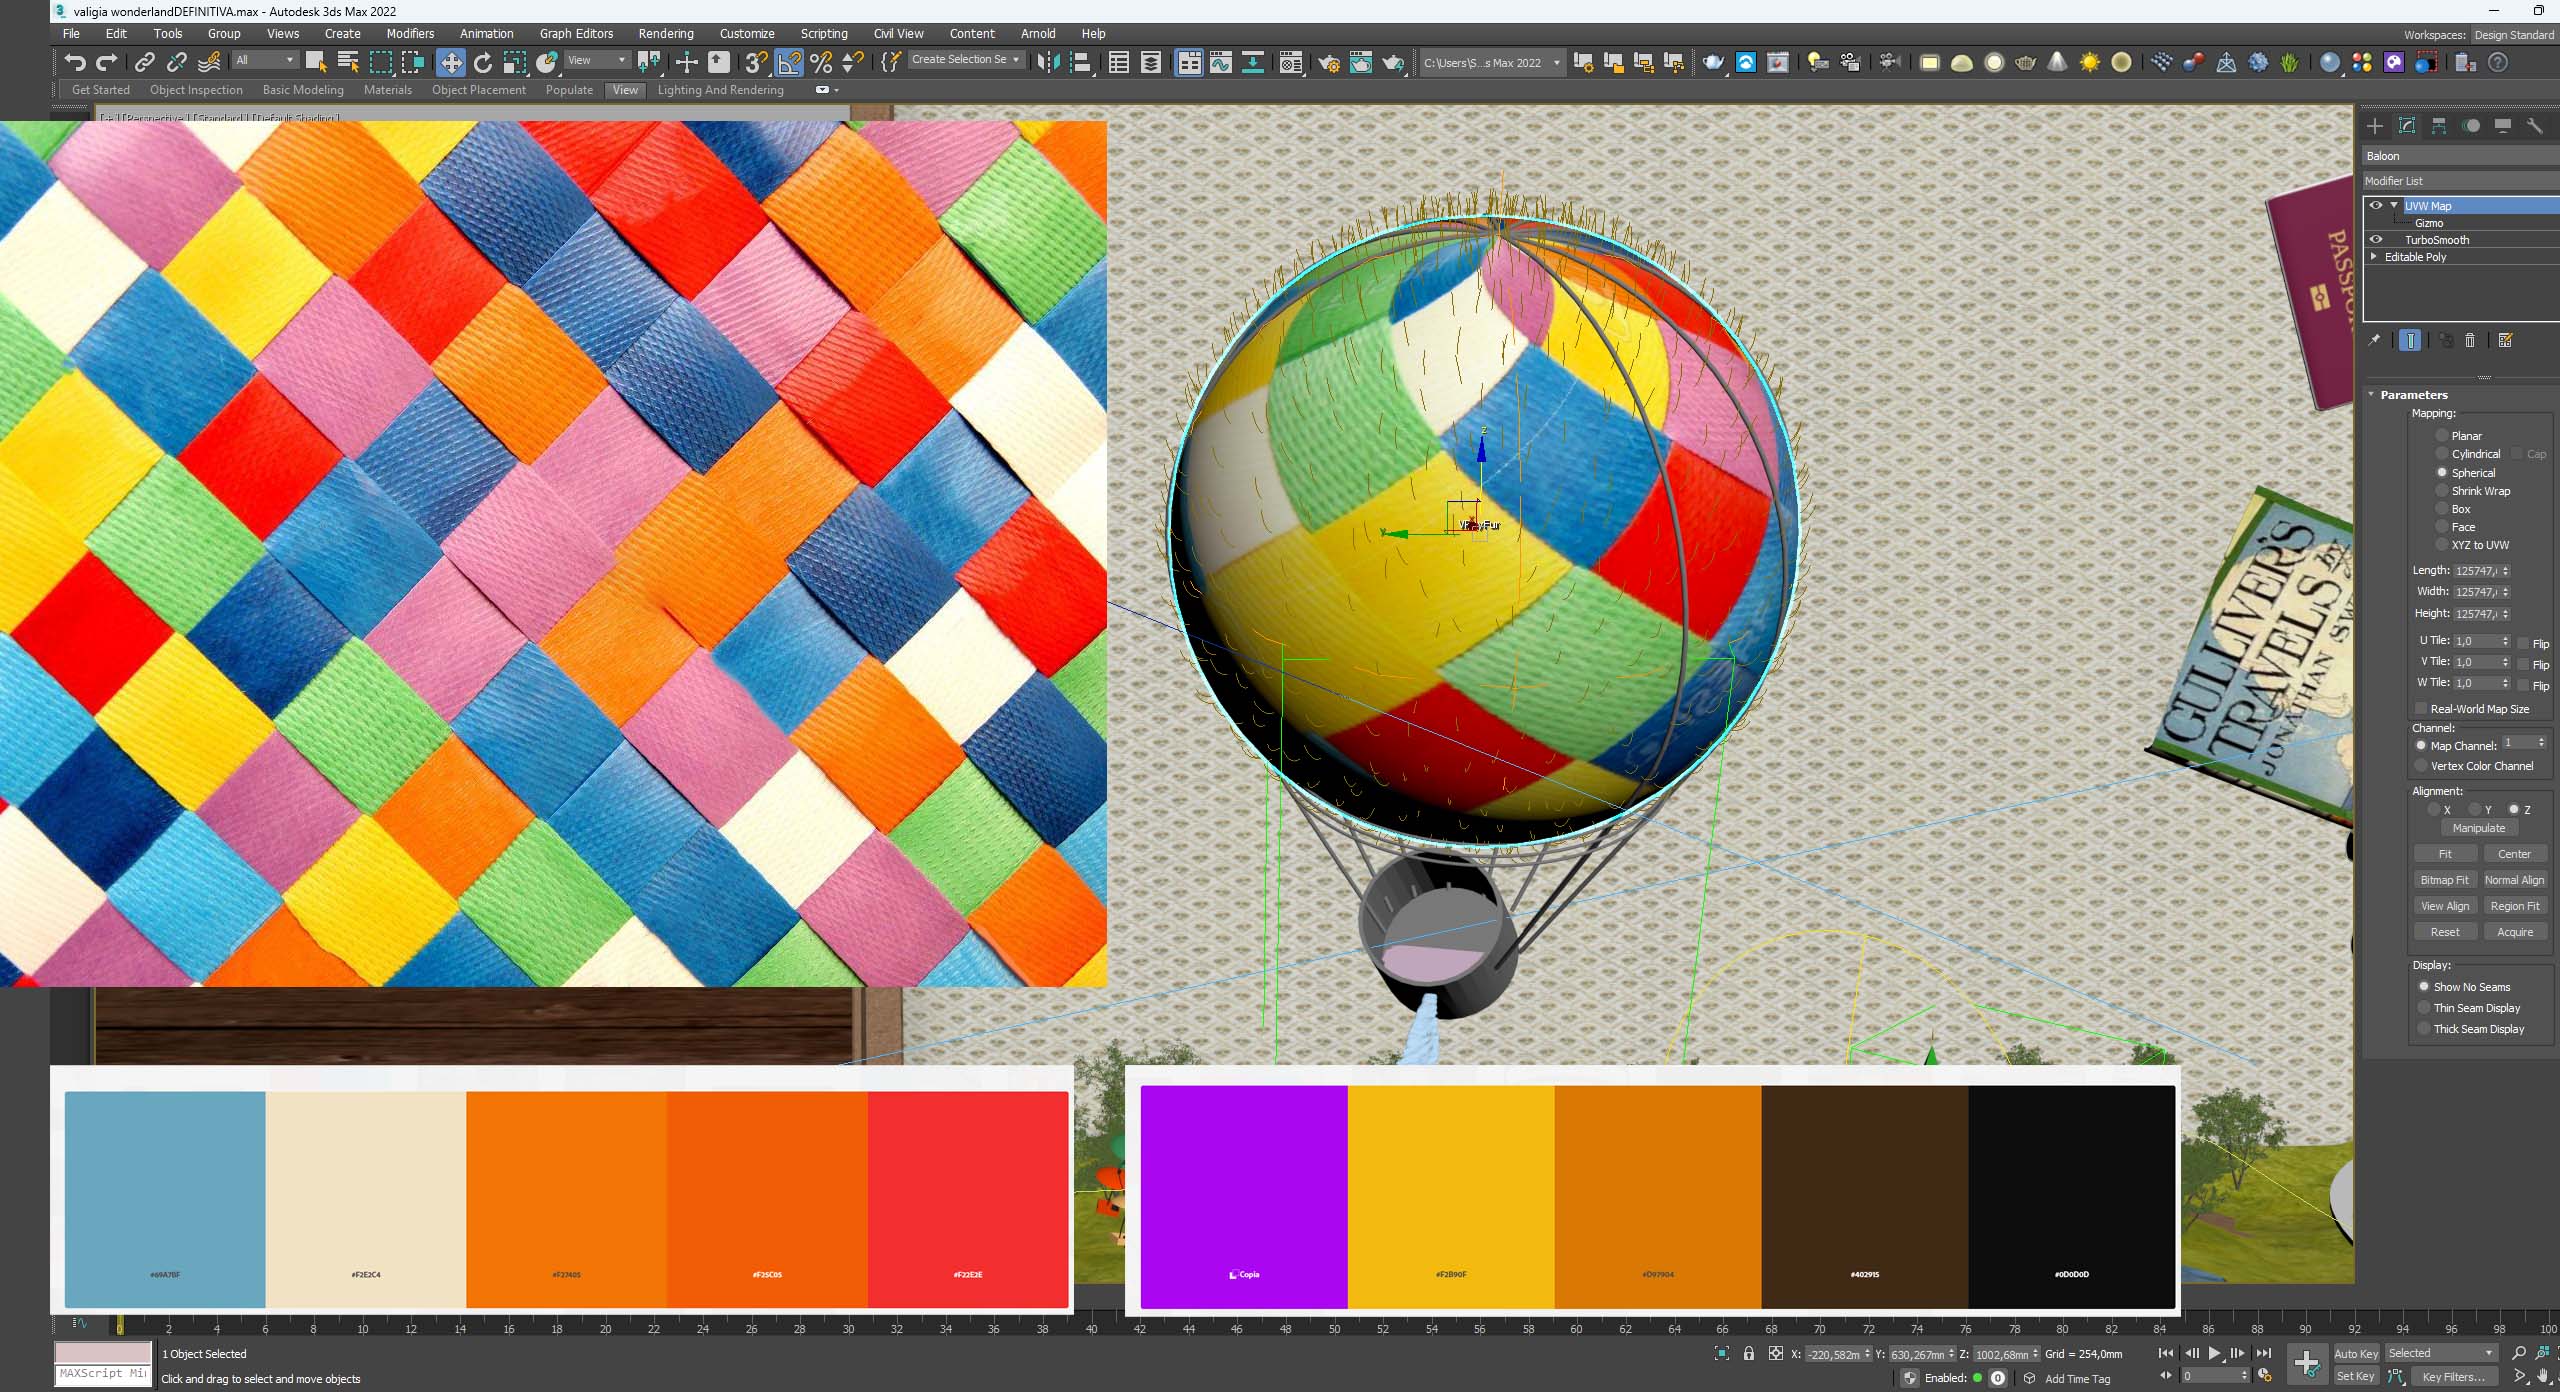Screen dimensions: 2560x1392
Task: Open the Hierarchy tab in command panel
Action: 2439,126
